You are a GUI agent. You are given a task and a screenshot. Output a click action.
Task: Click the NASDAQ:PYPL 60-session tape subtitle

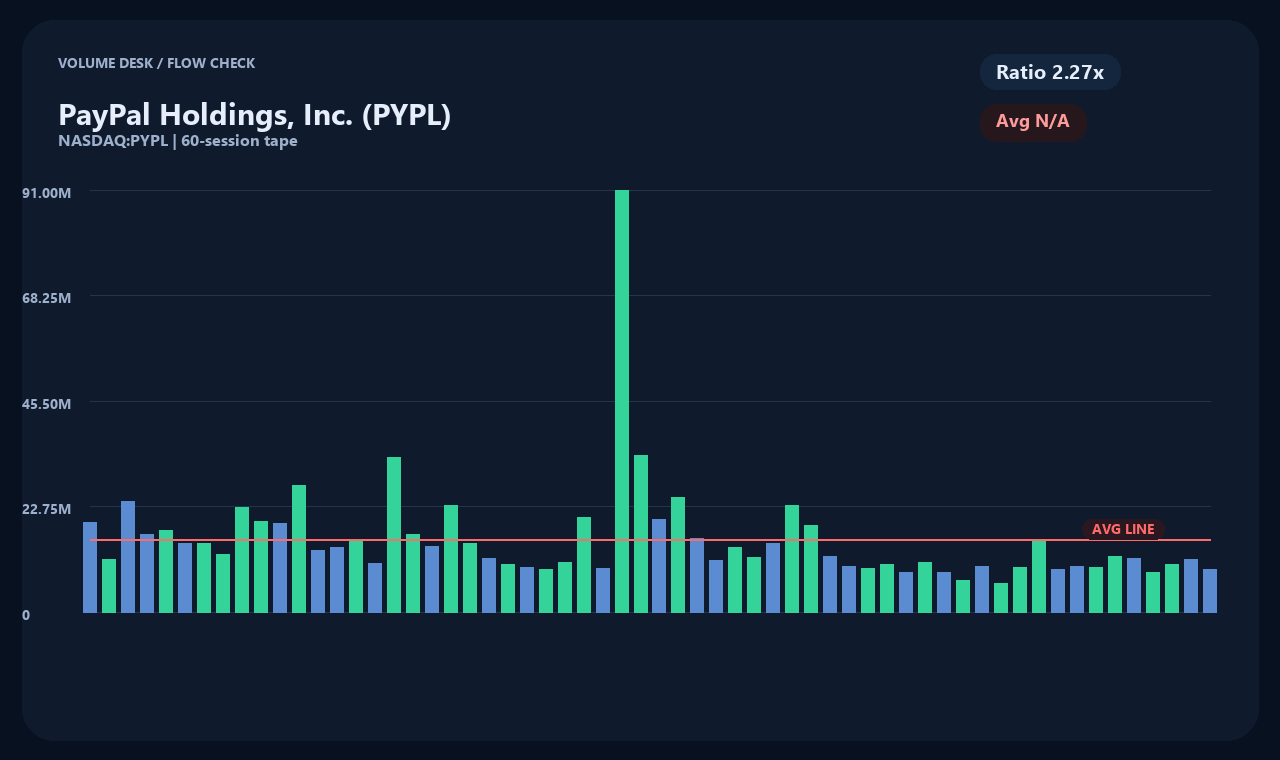(178, 141)
